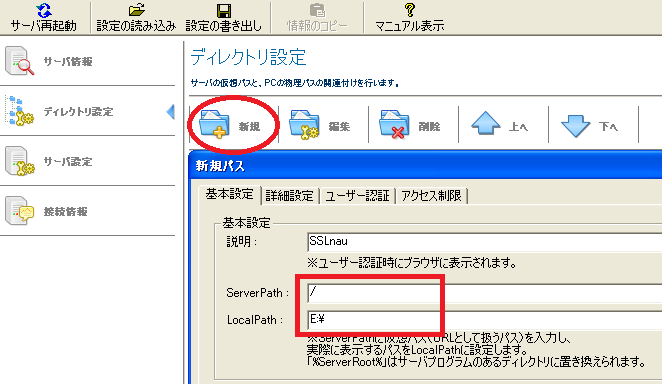Click the 削除 delete folder icon
This screenshot has width=662, height=384.
click(394, 124)
